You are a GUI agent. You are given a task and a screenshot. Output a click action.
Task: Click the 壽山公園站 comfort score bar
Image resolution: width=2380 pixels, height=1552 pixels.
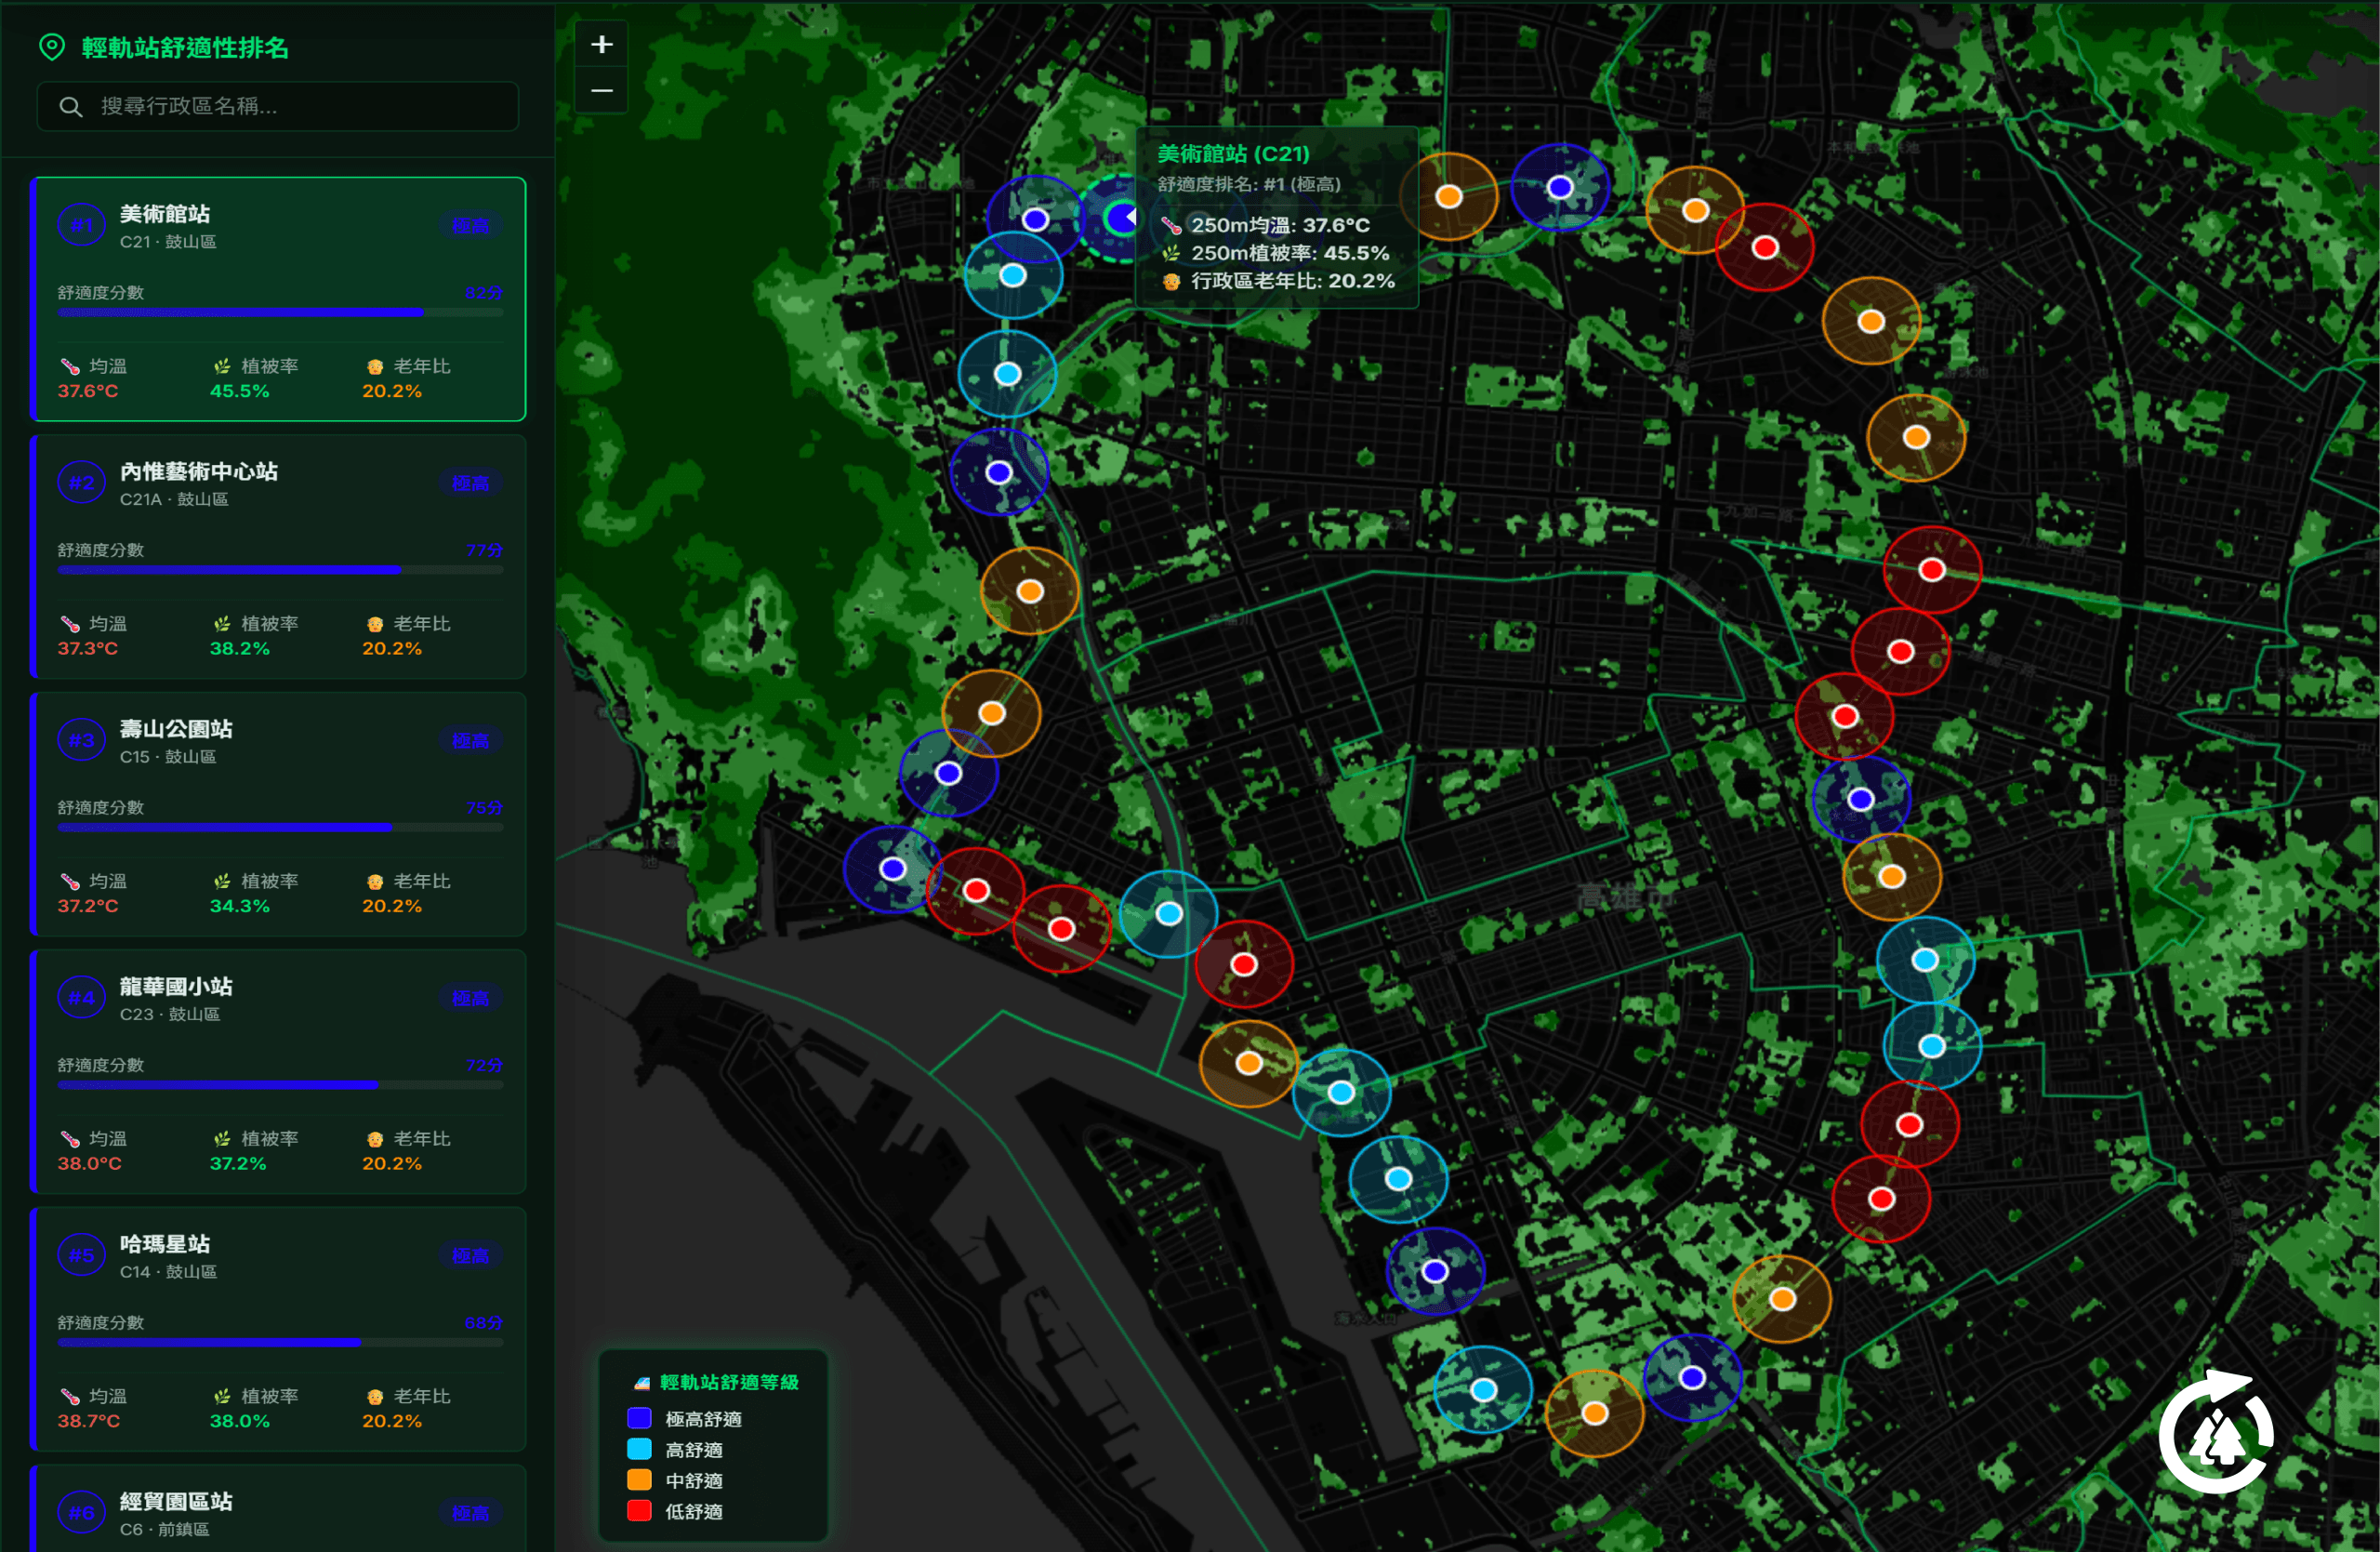[280, 828]
